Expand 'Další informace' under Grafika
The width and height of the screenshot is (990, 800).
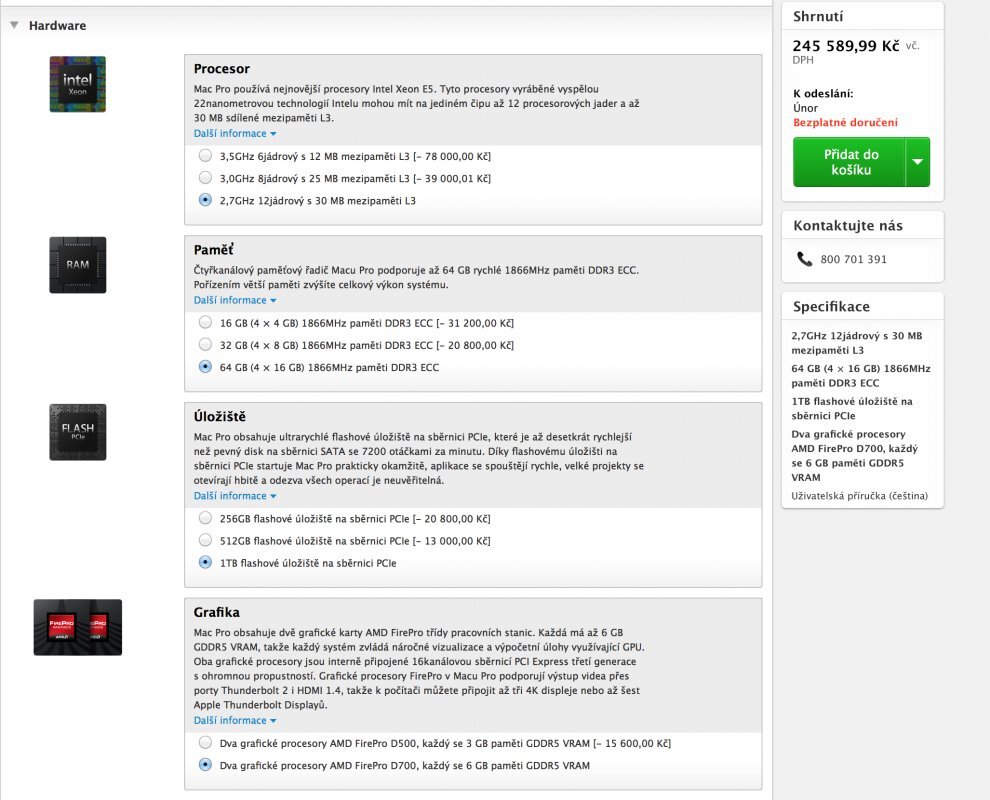coord(235,720)
